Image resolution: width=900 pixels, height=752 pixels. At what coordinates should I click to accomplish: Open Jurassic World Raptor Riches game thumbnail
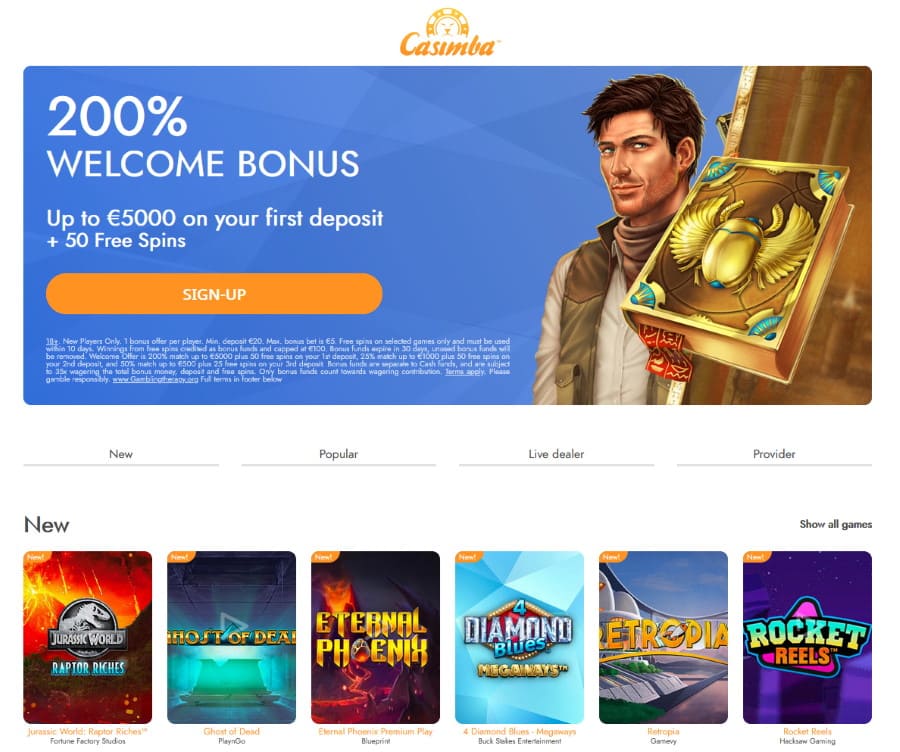pos(88,637)
